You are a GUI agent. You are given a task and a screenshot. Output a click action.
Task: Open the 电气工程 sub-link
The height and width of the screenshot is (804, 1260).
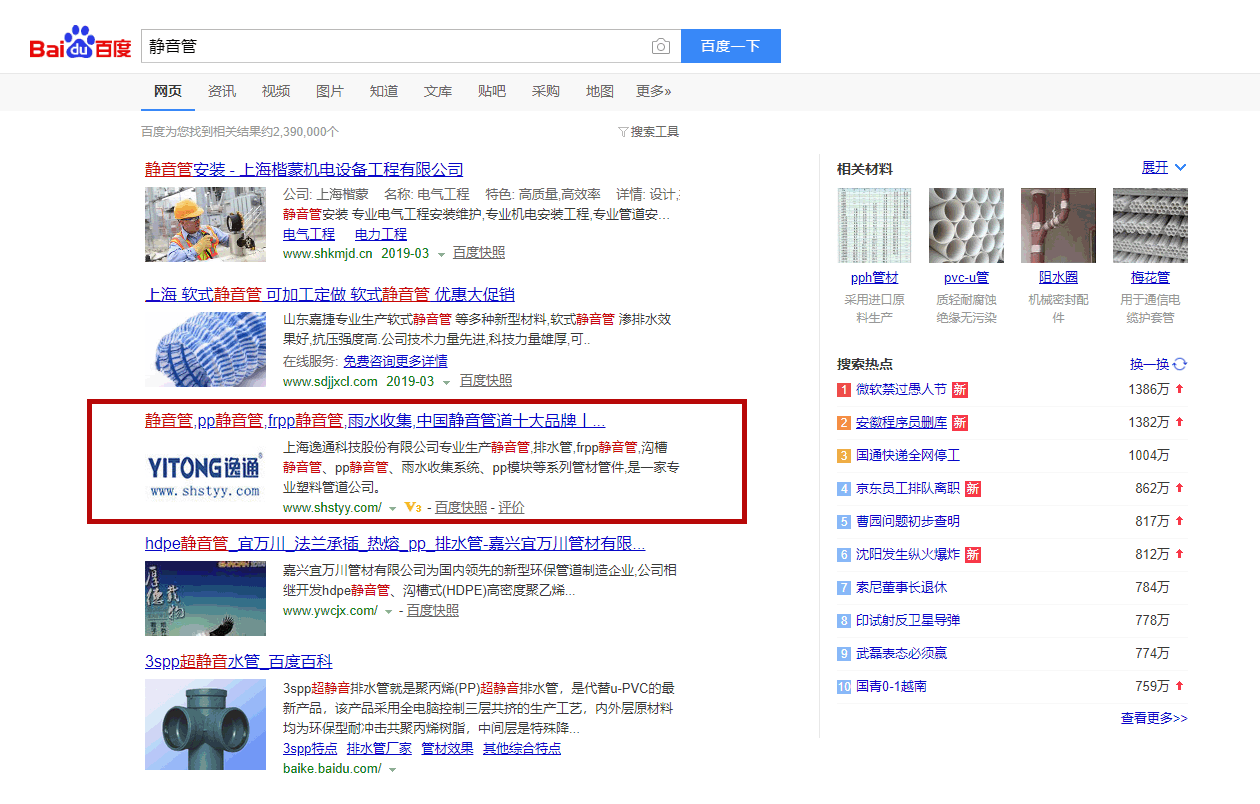pos(309,234)
